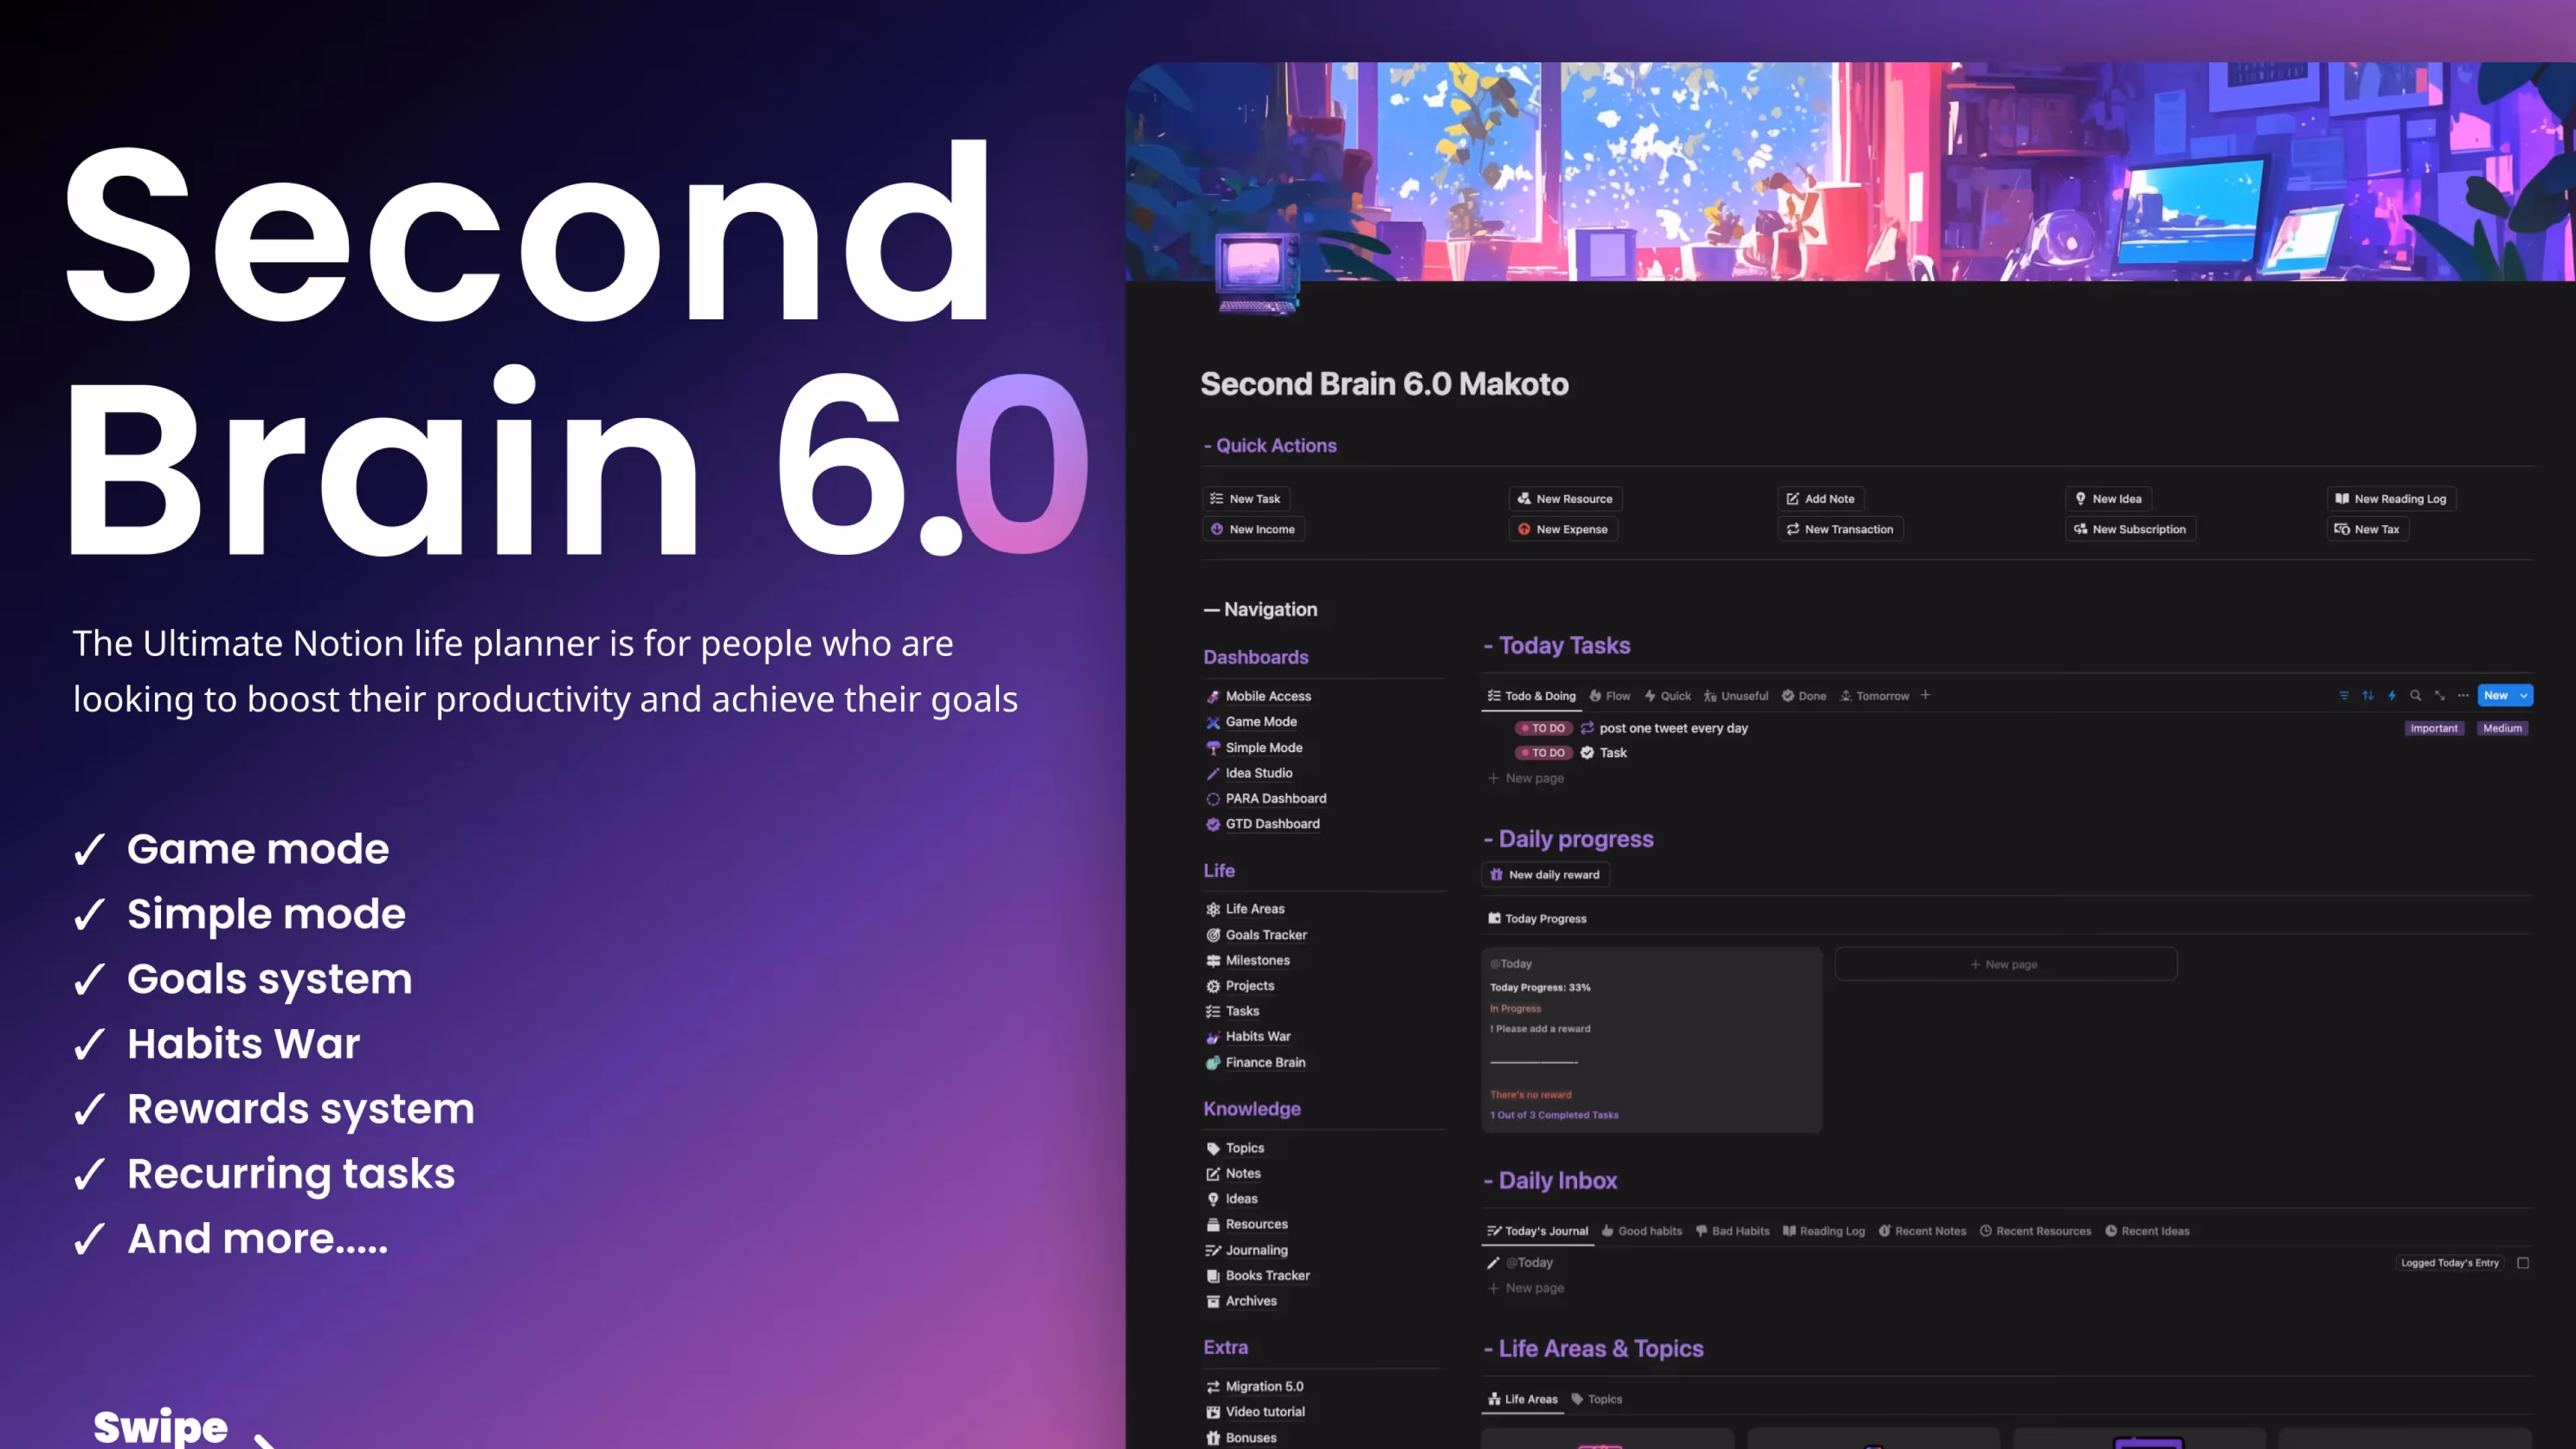
Task: Click TO DO status on Task row
Action: click(1543, 753)
